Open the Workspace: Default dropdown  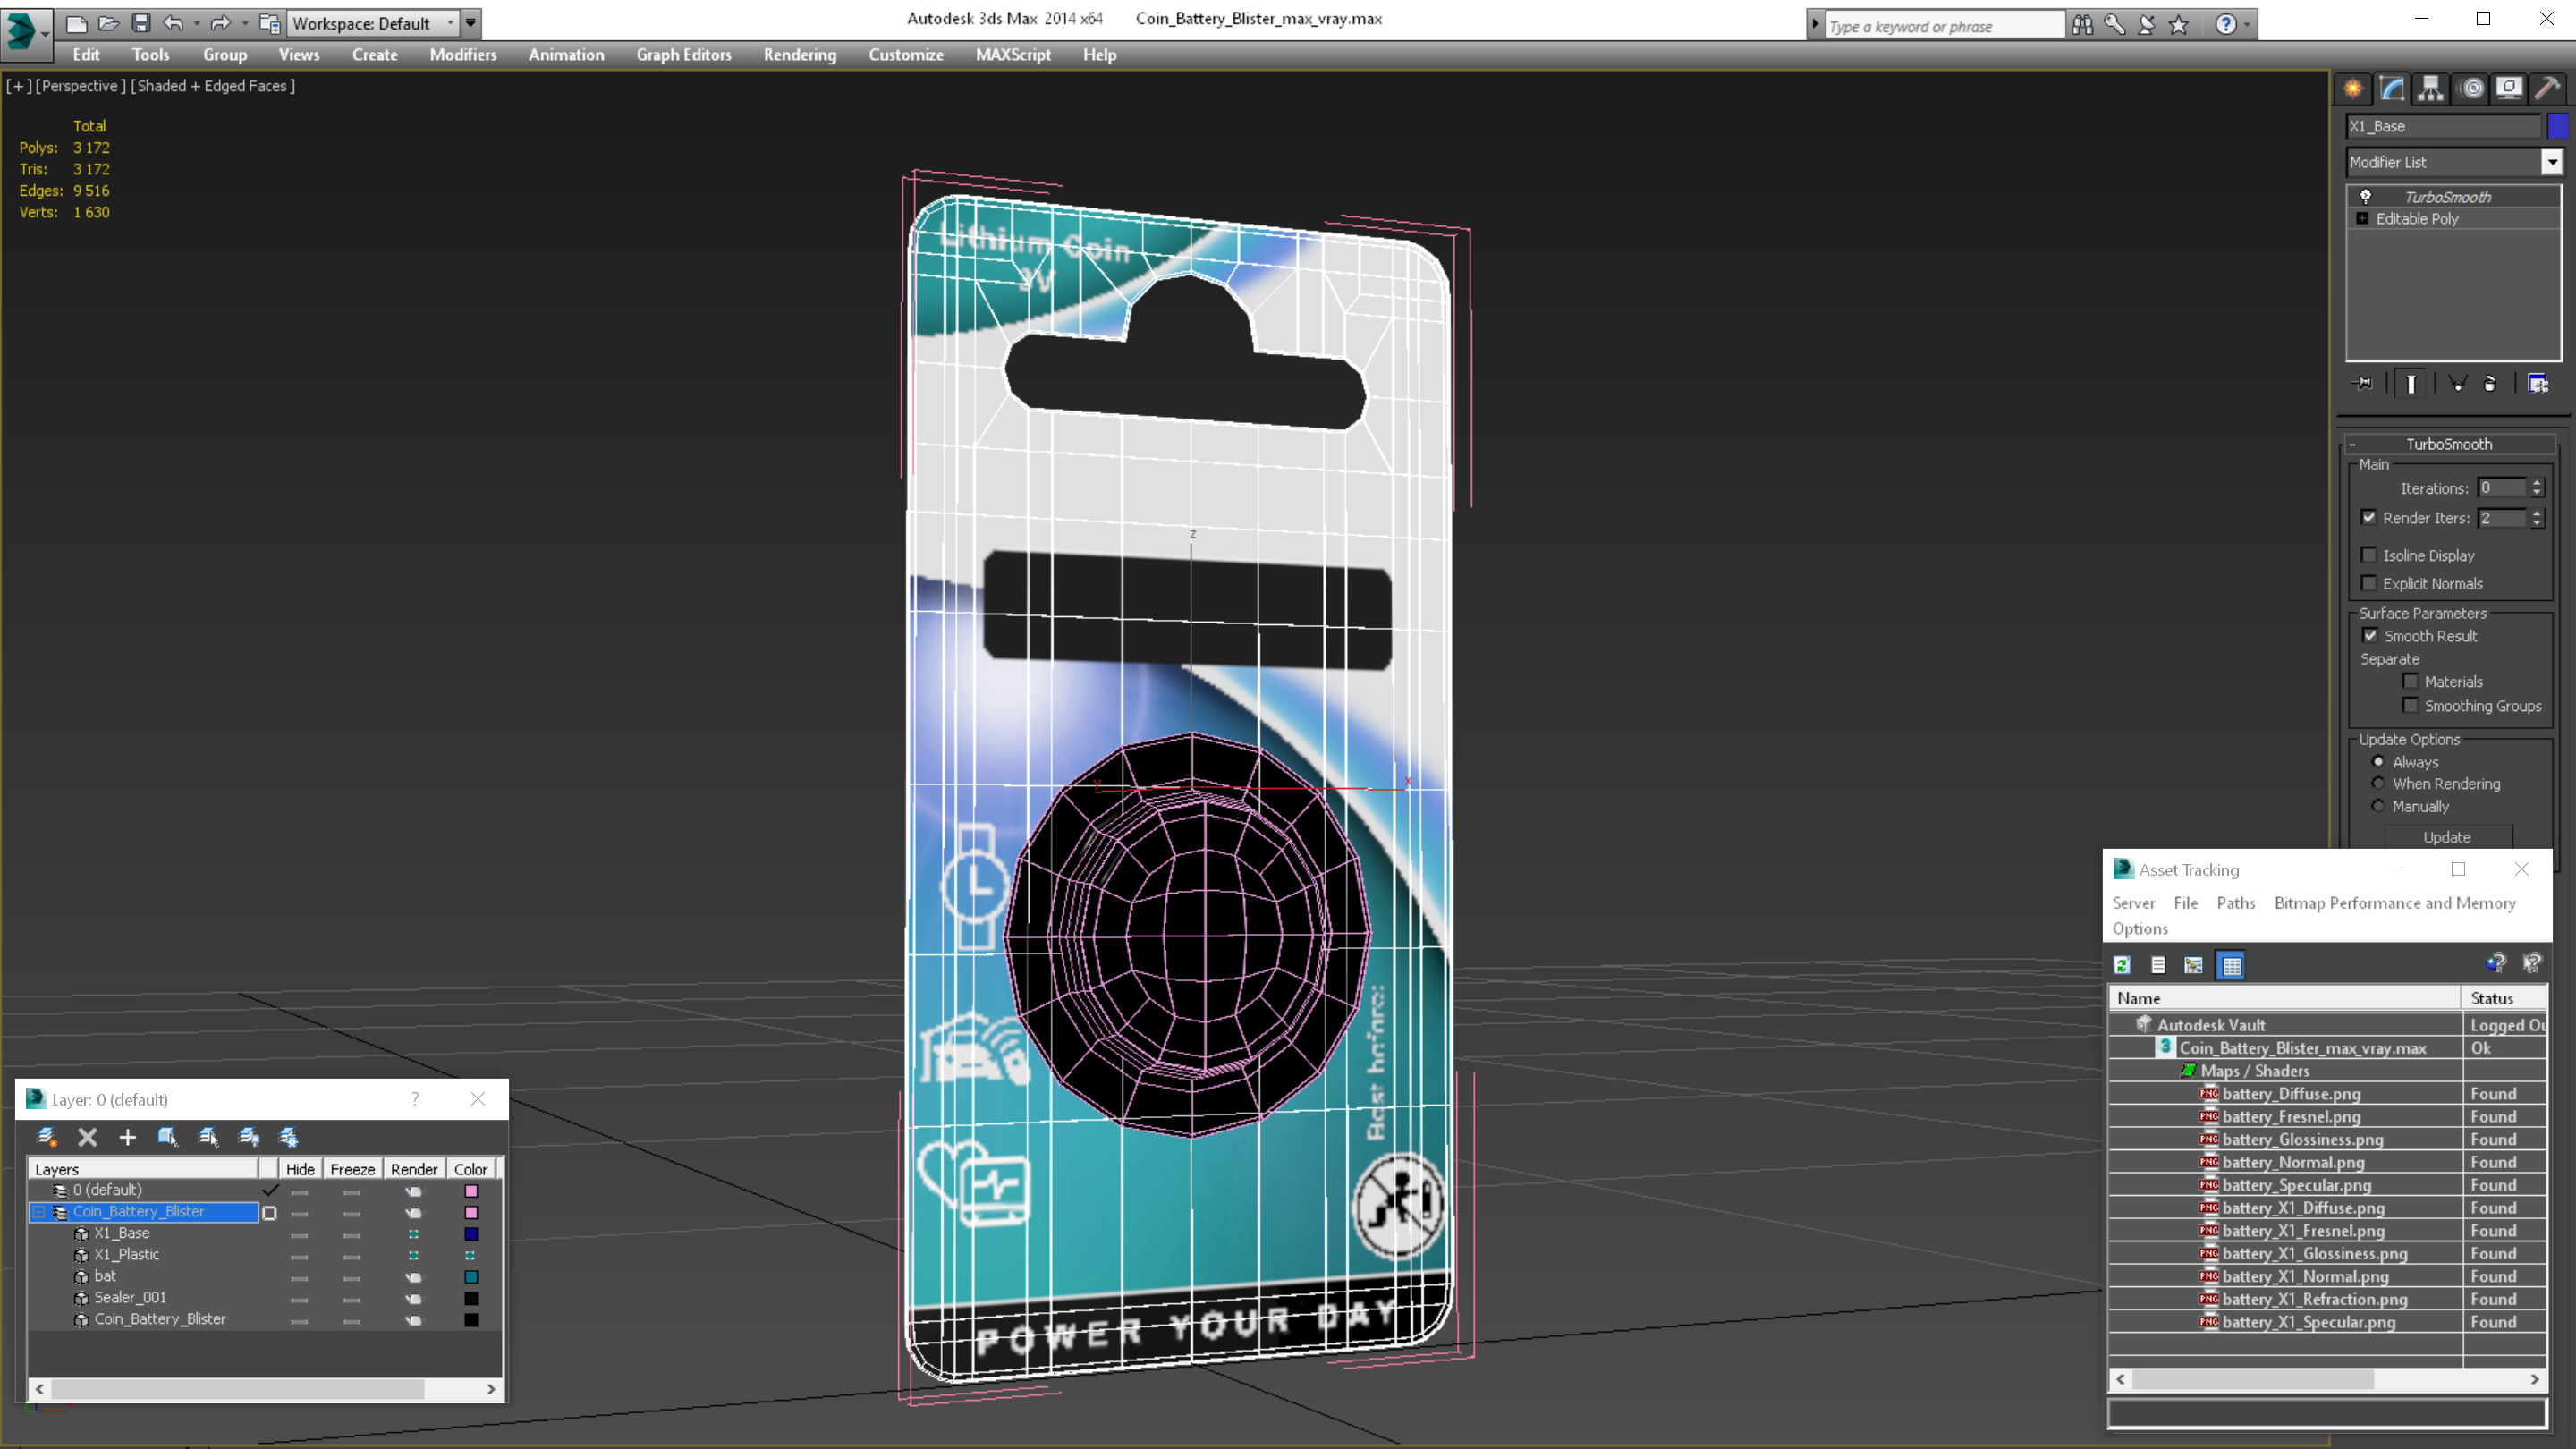coord(373,23)
